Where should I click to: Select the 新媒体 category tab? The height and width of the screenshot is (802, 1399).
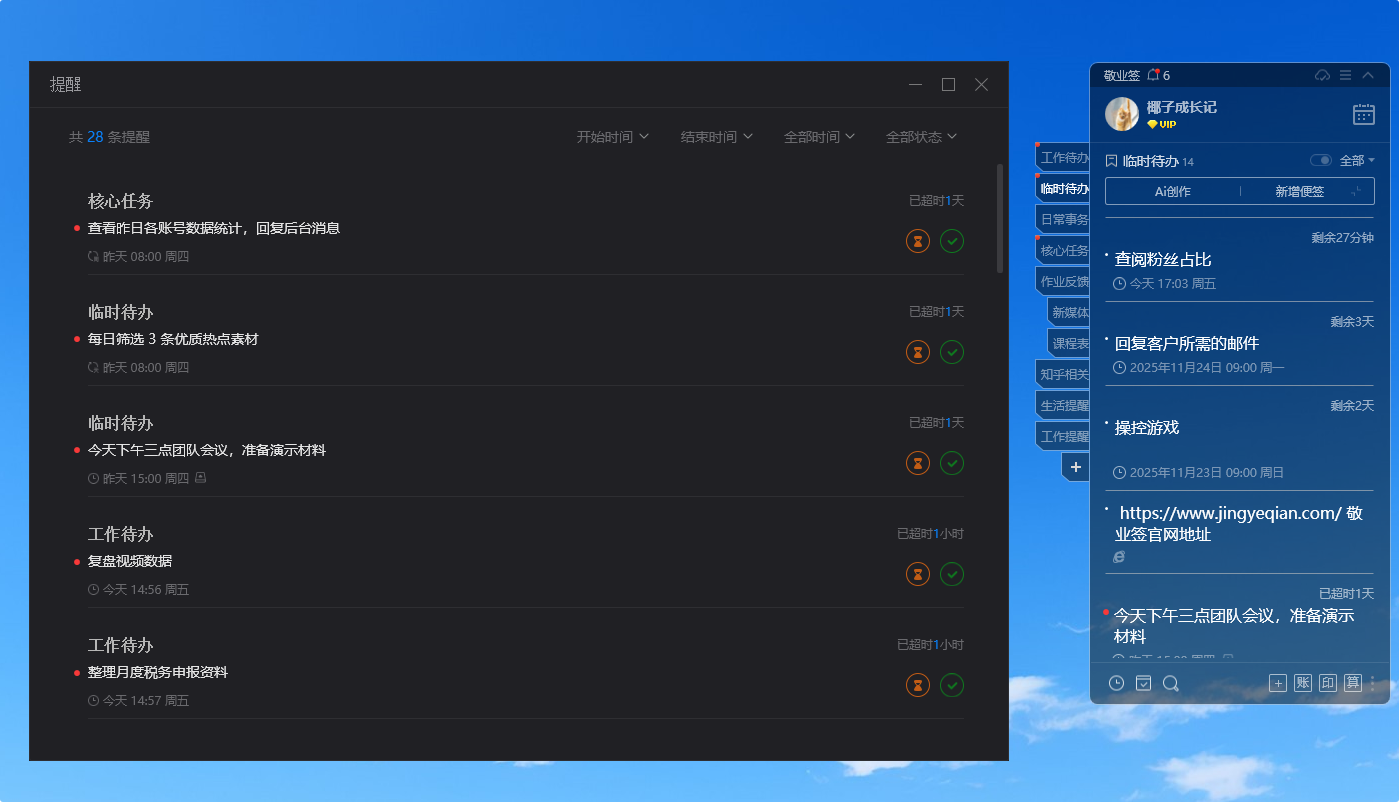click(x=1069, y=312)
